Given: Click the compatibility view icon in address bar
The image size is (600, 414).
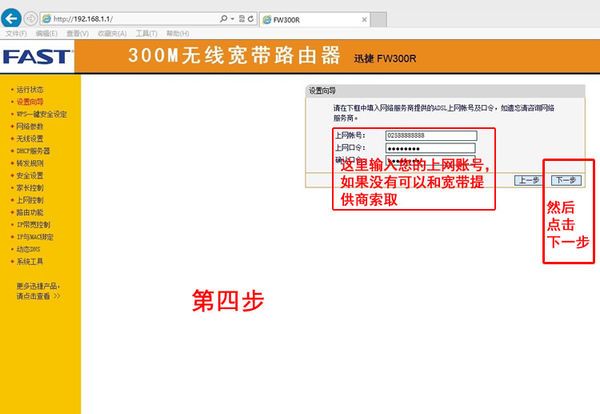Looking at the screenshot, I should pyautogui.click(x=242, y=18).
